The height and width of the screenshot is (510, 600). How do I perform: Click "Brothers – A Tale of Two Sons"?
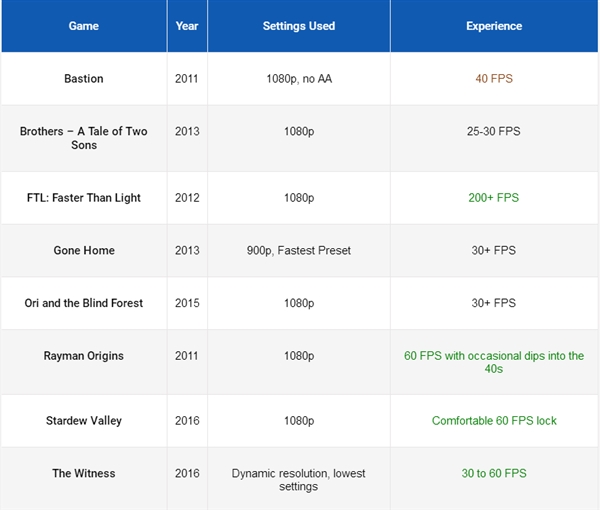[x=84, y=138]
